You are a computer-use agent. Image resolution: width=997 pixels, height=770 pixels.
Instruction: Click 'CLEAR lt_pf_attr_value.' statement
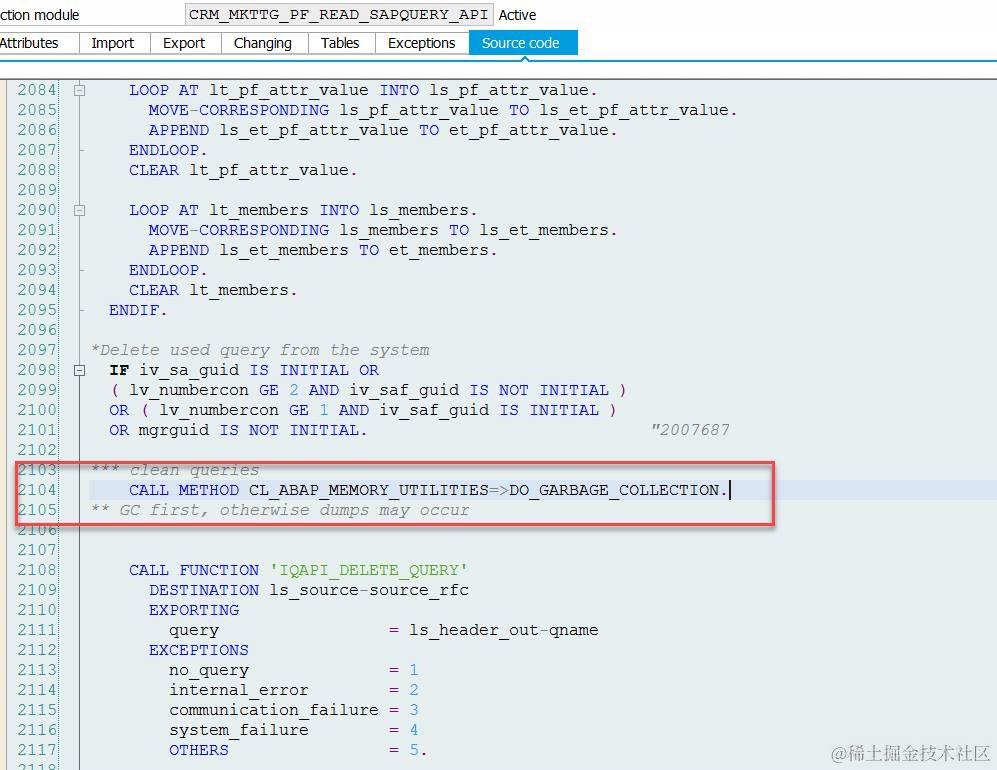pyautogui.click(x=243, y=170)
